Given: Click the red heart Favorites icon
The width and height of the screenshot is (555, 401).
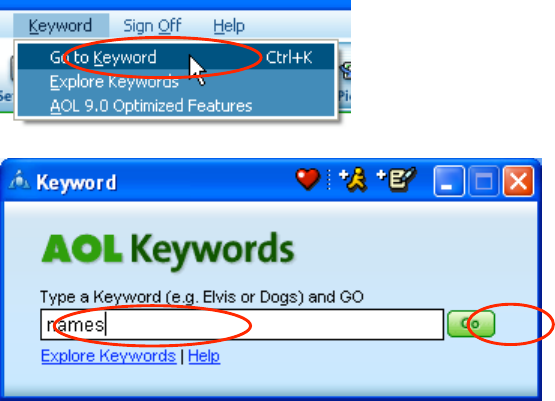Looking at the screenshot, I should (x=307, y=179).
